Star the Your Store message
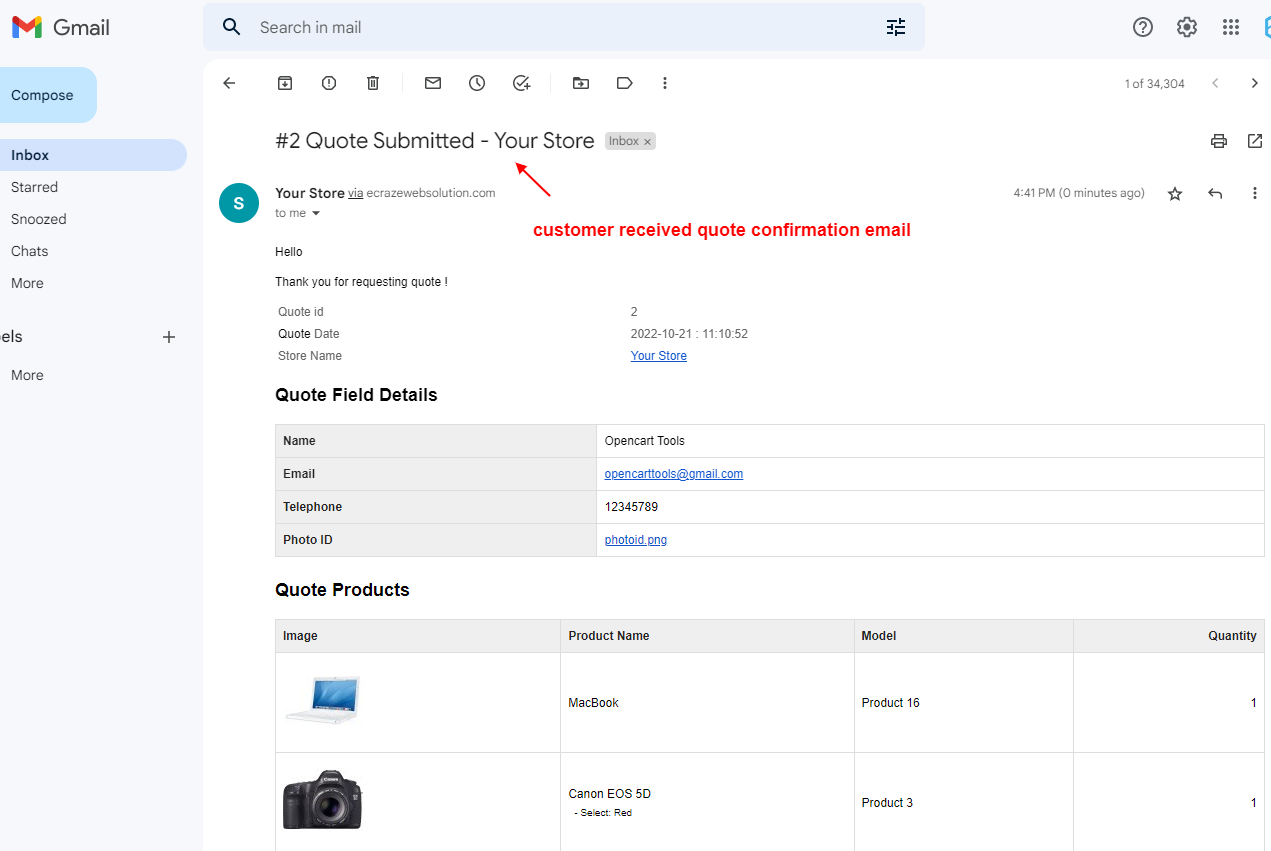This screenshot has width=1271, height=851. [x=1175, y=194]
